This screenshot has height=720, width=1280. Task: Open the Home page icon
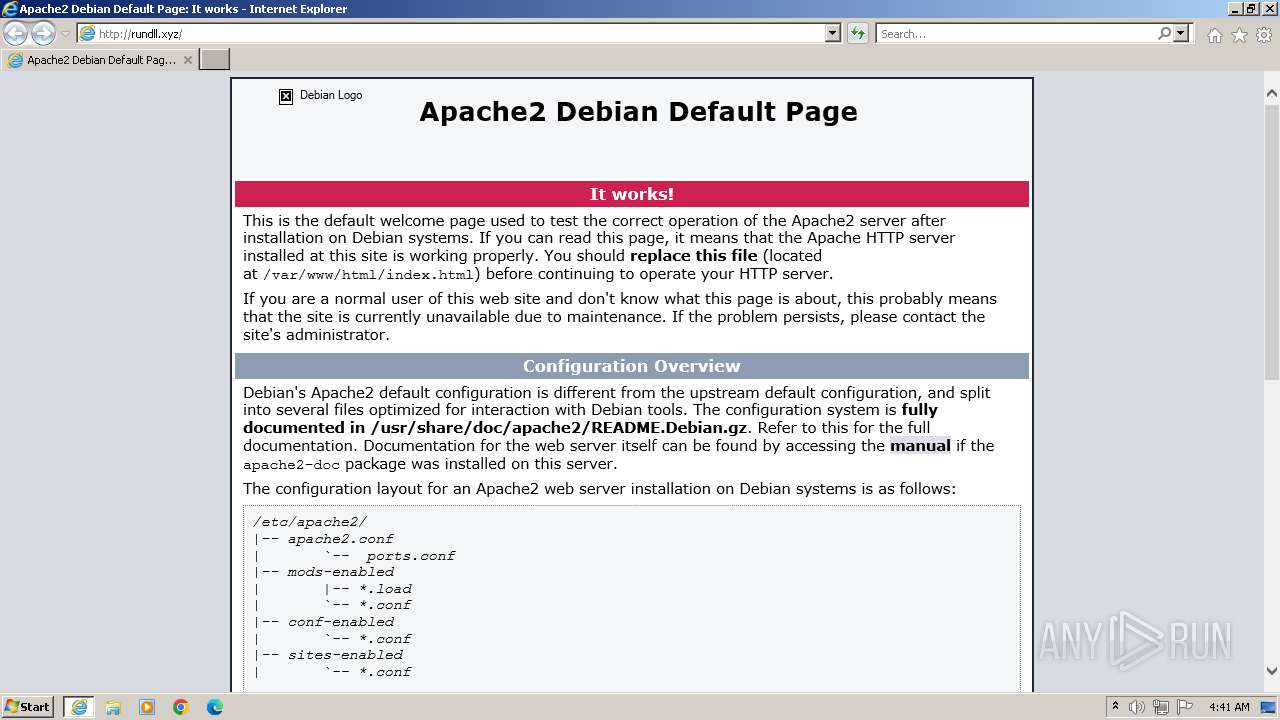point(1214,35)
